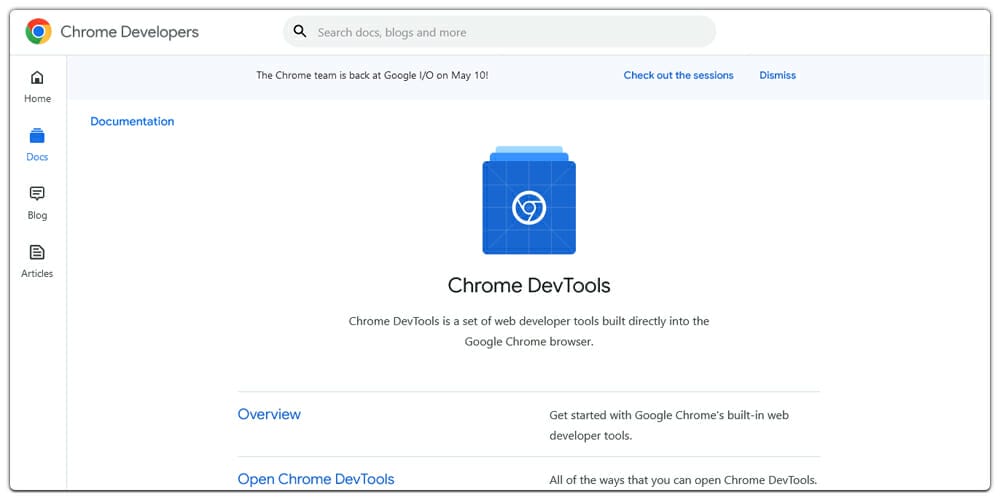Click the Chrome DevTools page heading

coord(529,285)
